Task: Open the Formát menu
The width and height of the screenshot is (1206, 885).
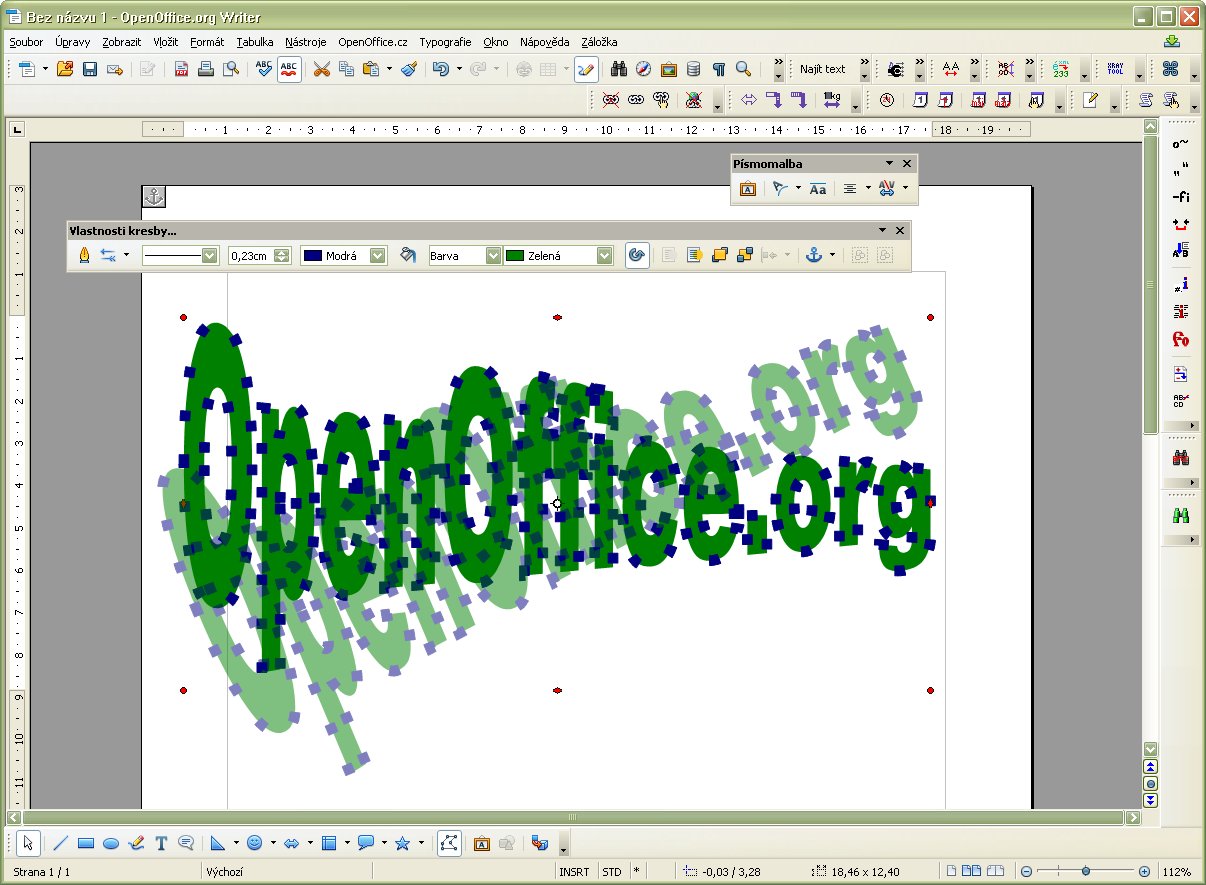Action: pos(207,42)
